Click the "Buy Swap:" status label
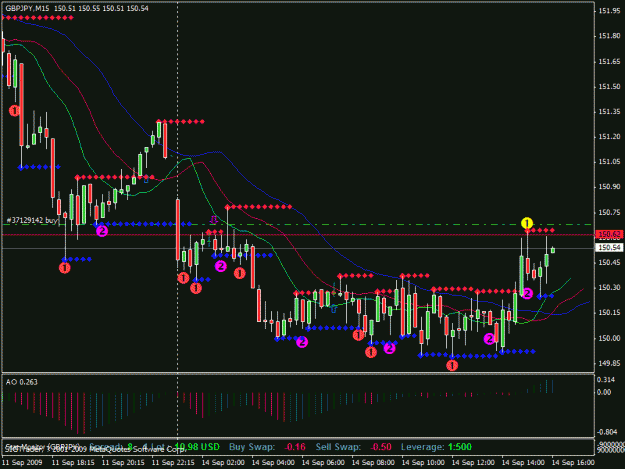 pyautogui.click(x=252, y=447)
